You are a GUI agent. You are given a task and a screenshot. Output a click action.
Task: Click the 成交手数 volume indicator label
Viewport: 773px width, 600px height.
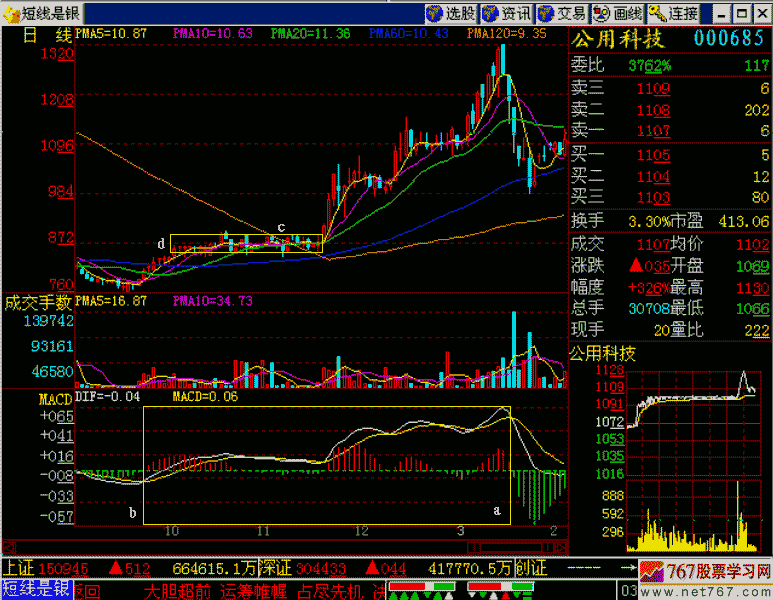click(38, 301)
